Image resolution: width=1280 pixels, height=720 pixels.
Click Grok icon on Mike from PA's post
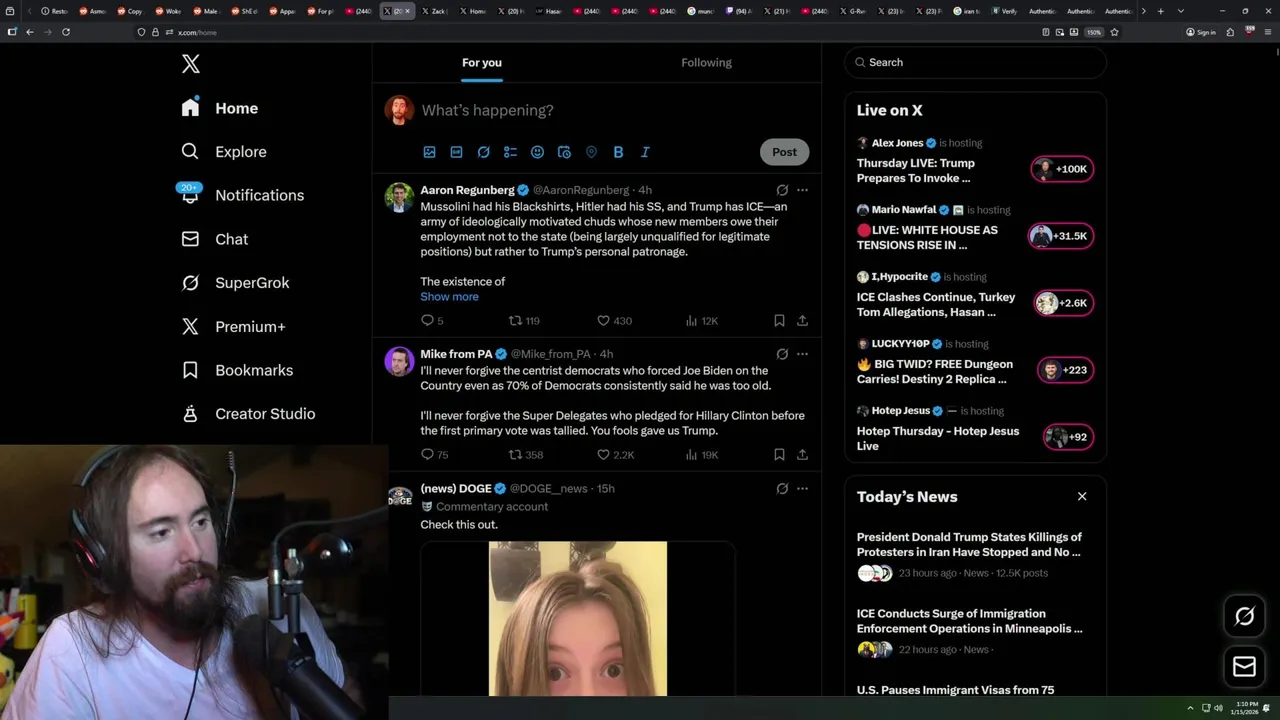782,354
